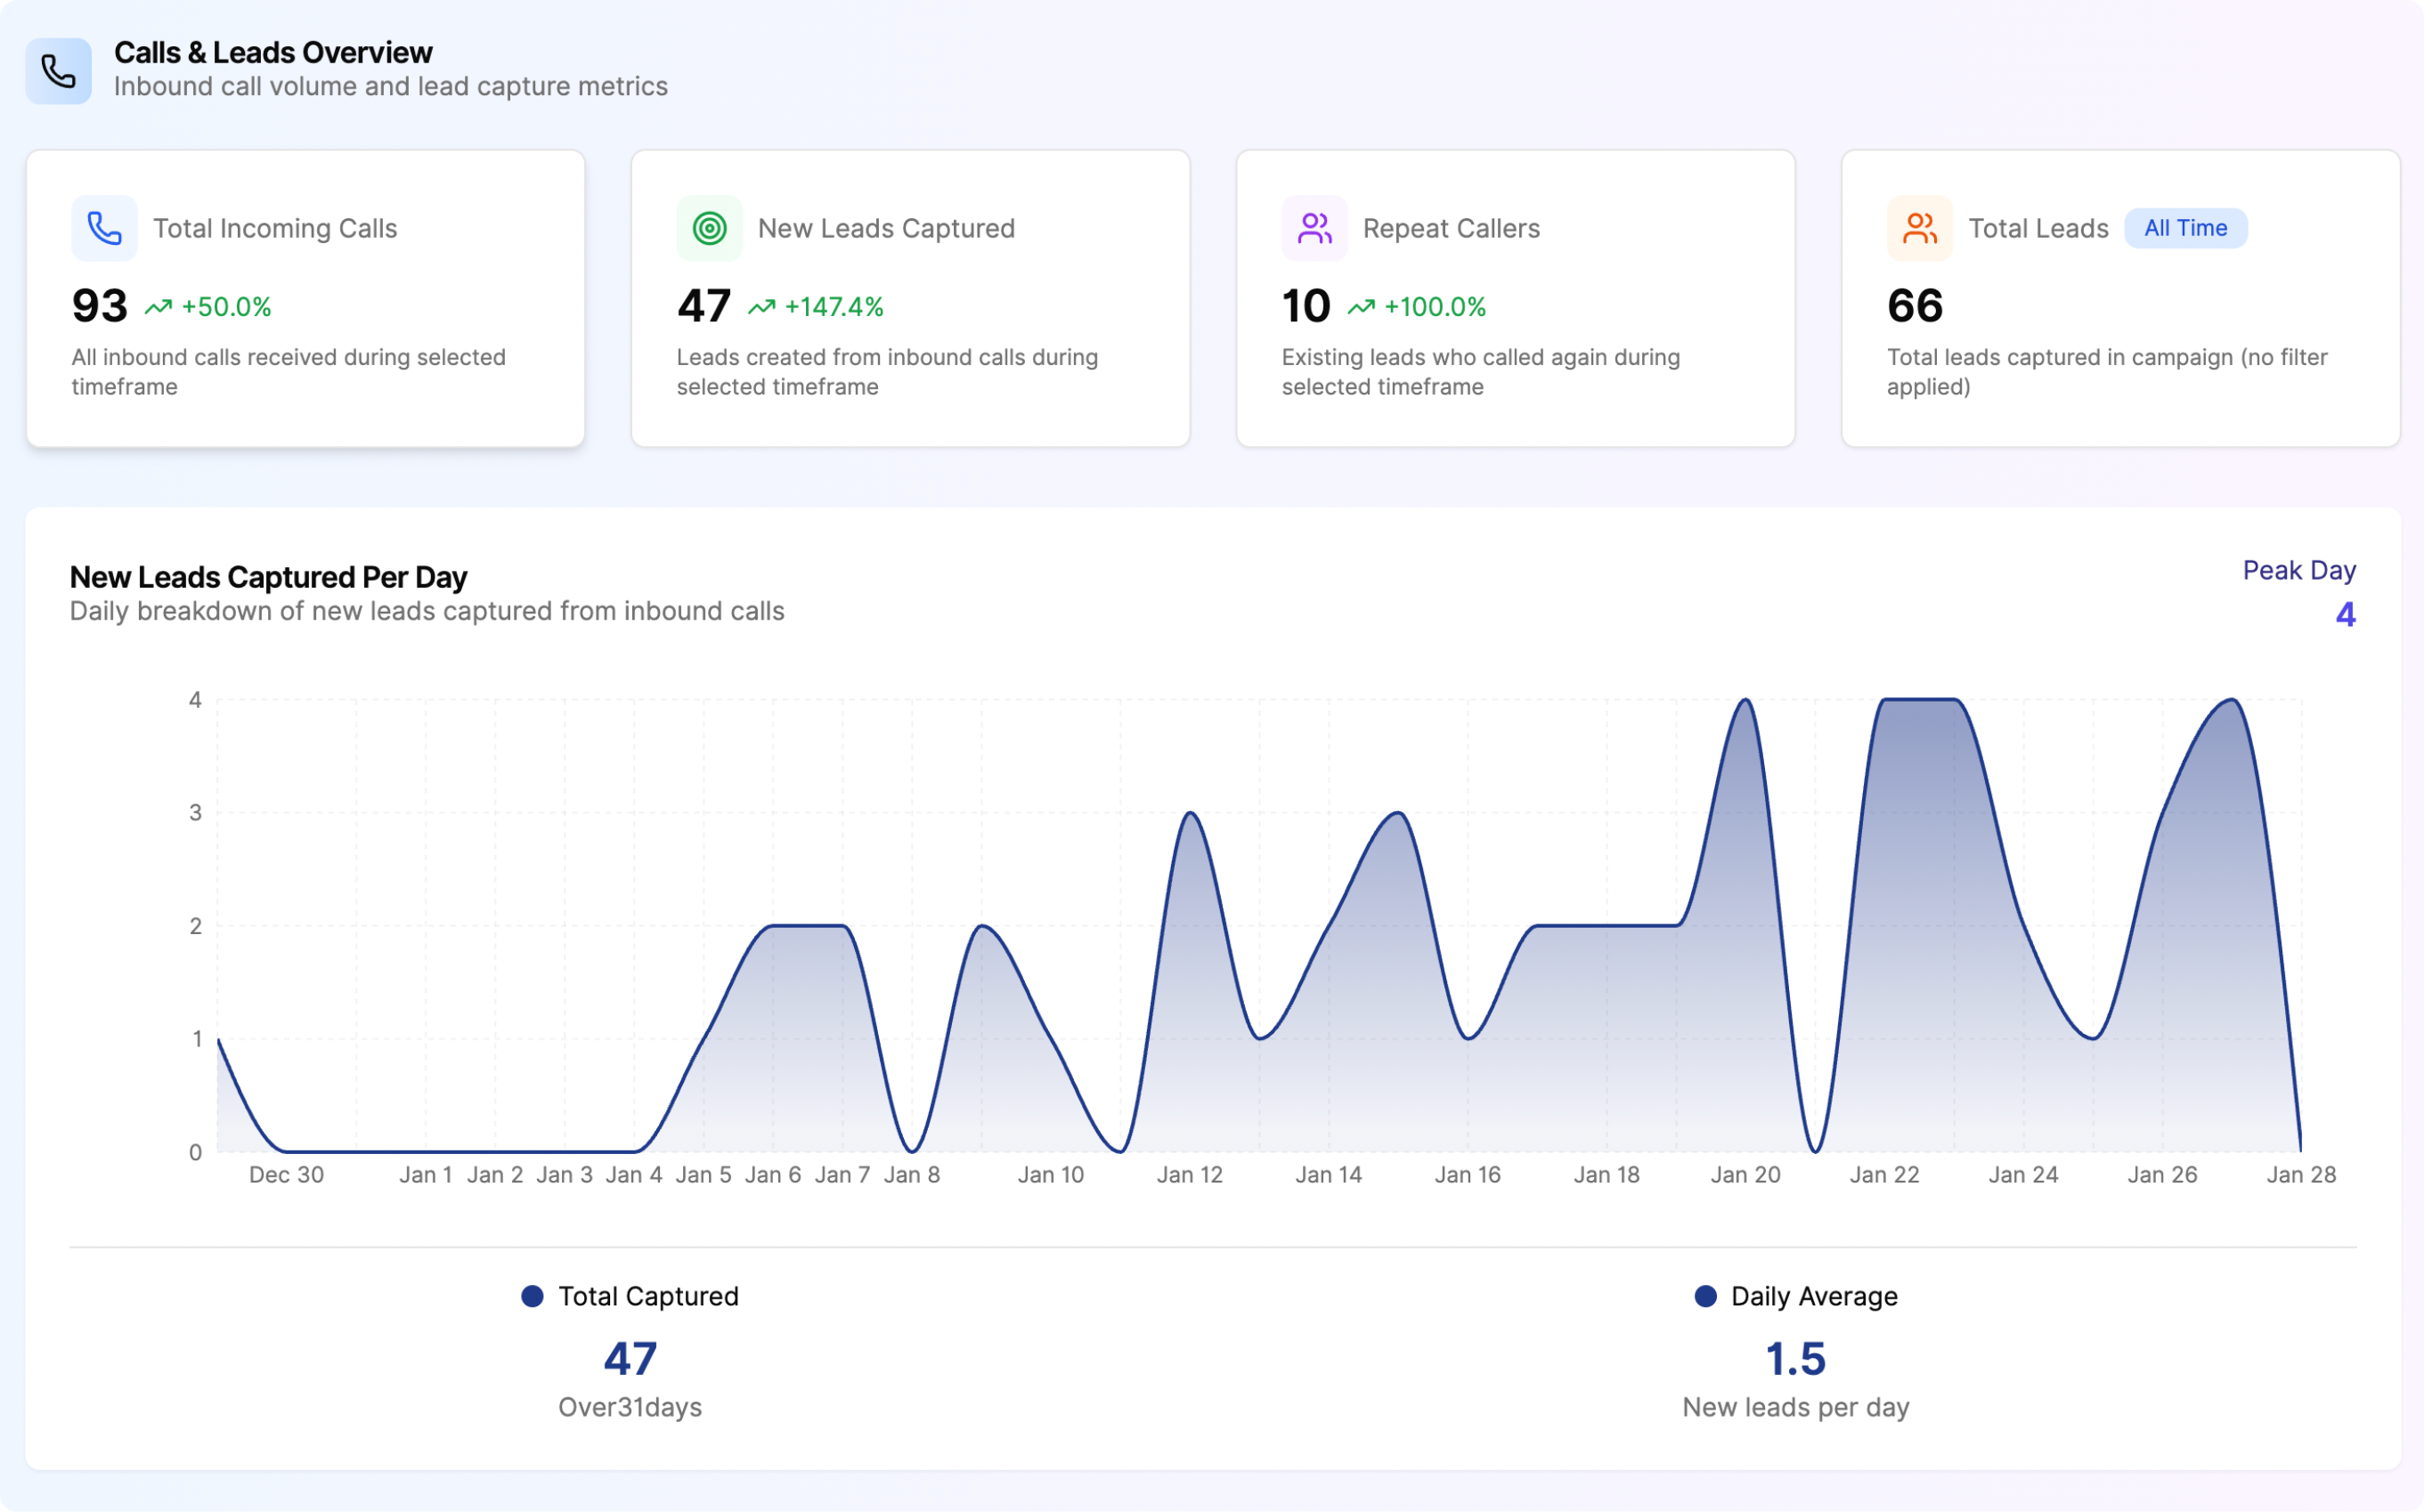Click the purple users icon on Repeat Callers
This screenshot has height=1512, width=2424.
tap(1314, 228)
